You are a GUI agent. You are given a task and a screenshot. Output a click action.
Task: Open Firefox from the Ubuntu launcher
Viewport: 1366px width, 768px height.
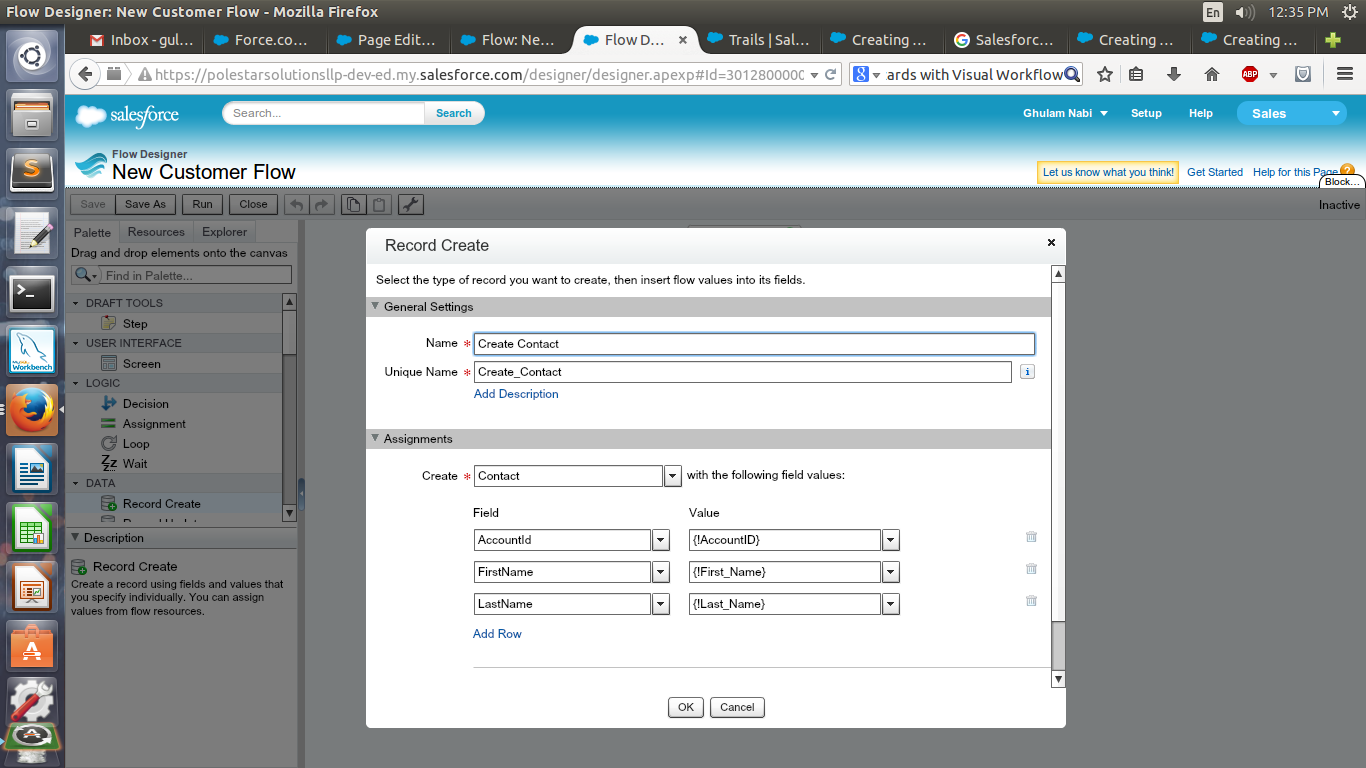(x=31, y=410)
